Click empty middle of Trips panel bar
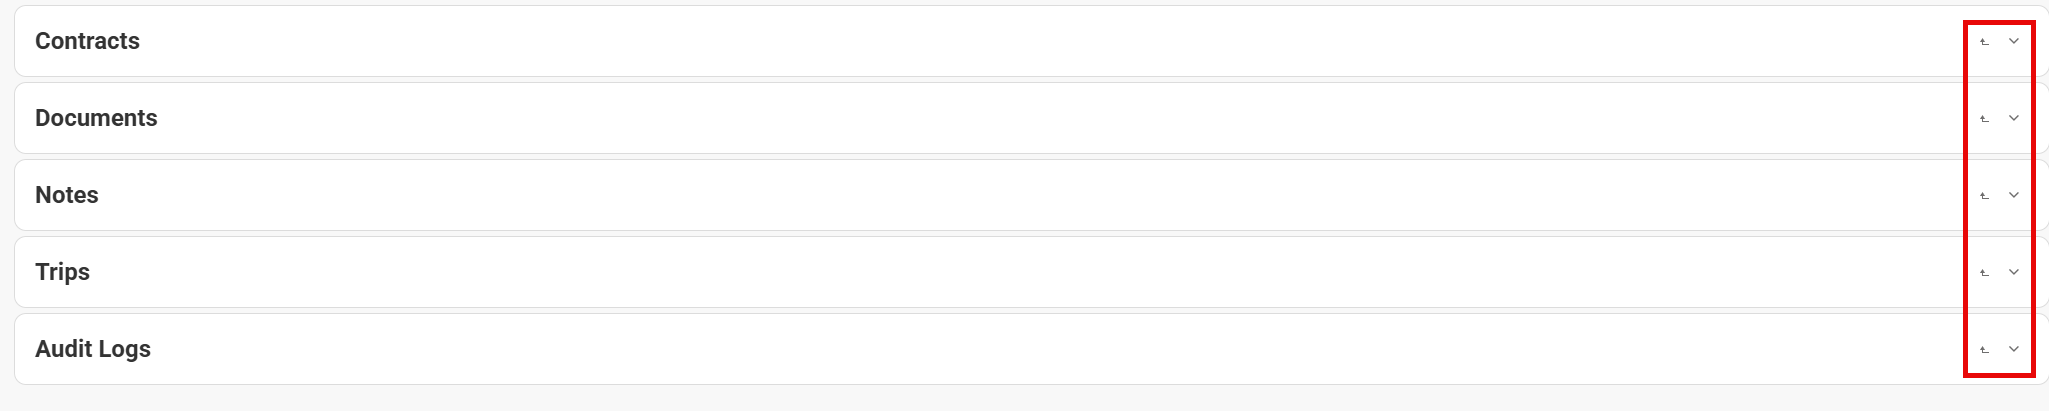Screen dimensions: 2049x411 1000,272
